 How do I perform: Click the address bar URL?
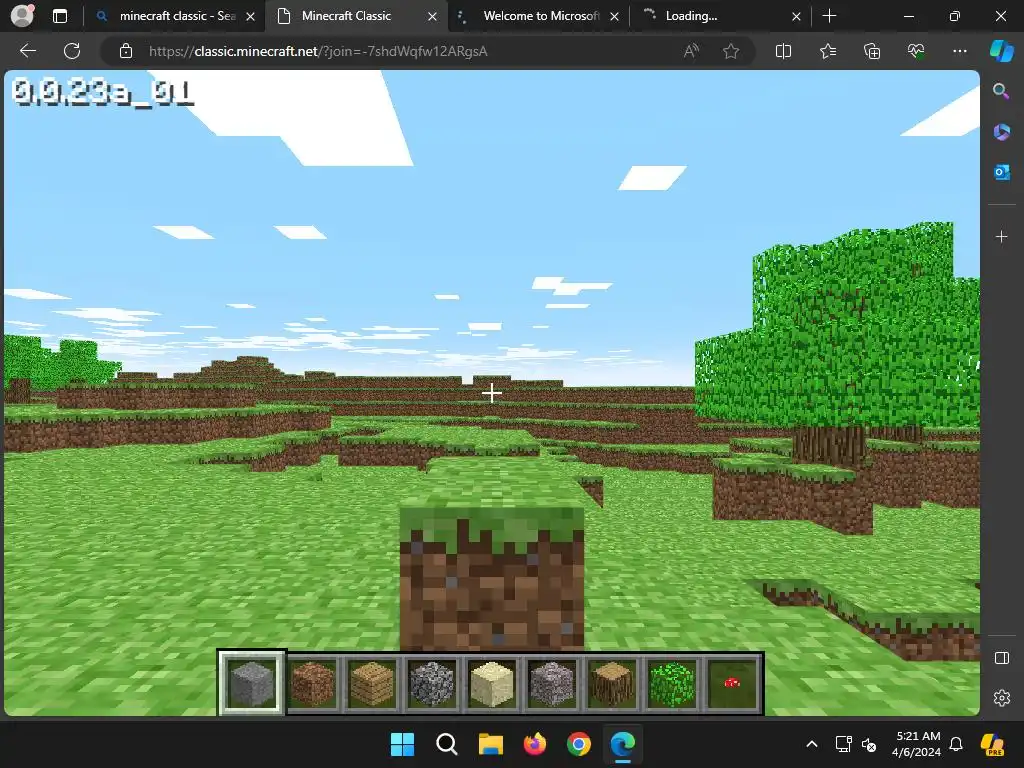[318, 51]
